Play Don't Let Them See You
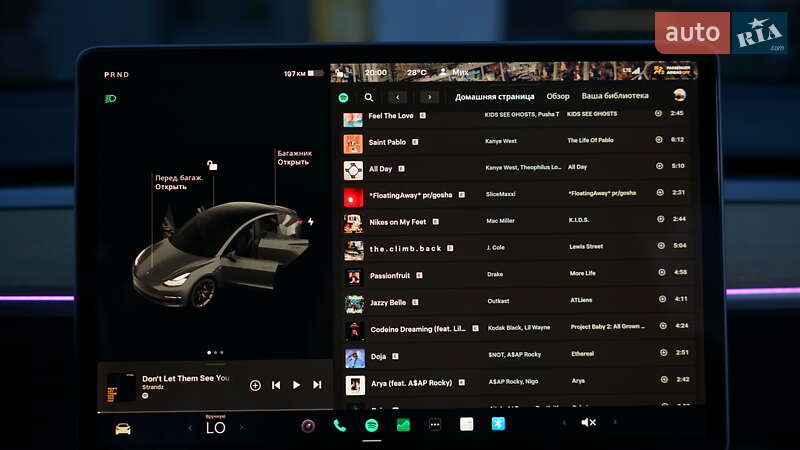This screenshot has height=450, width=800. (296, 385)
